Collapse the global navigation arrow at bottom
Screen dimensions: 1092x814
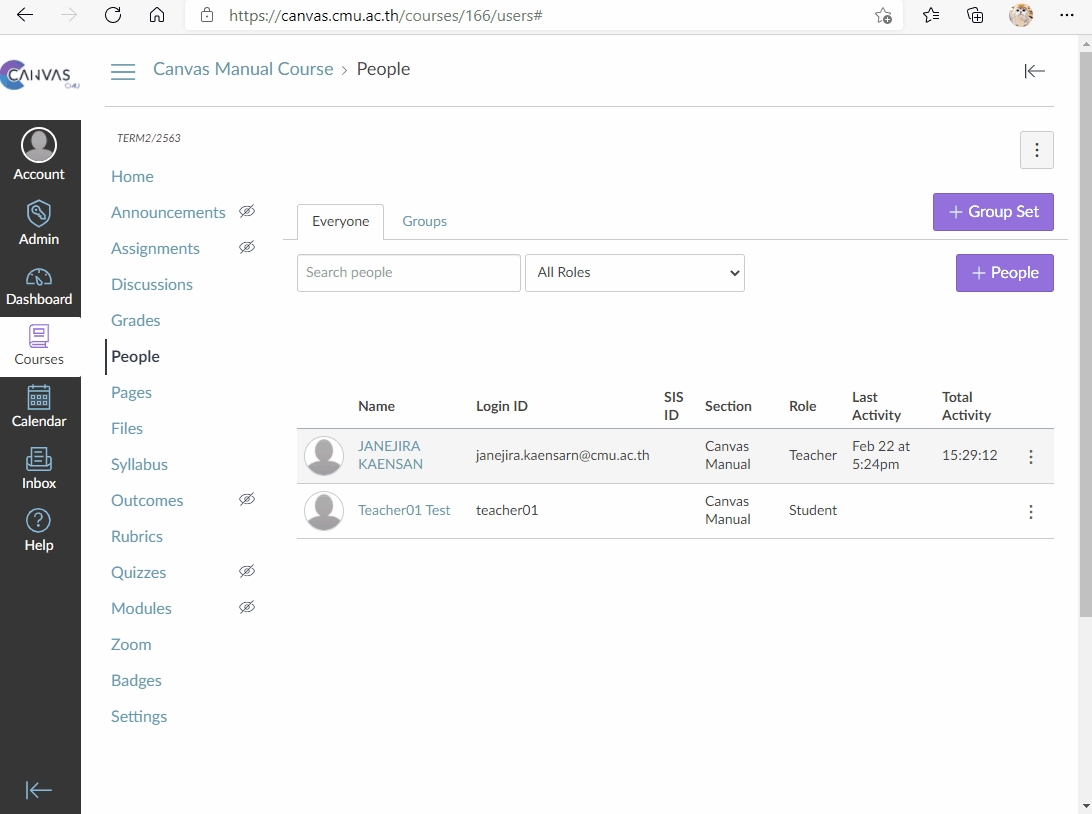[39, 790]
